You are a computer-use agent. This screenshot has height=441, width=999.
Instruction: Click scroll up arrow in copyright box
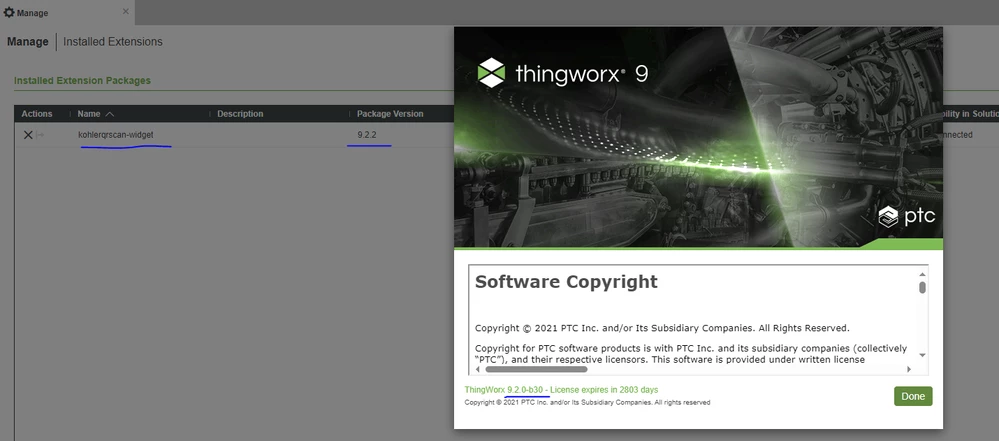922,273
